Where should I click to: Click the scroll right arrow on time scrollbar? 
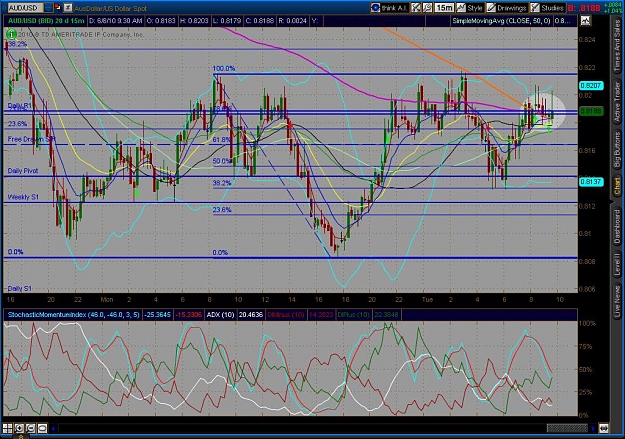(x=593, y=429)
